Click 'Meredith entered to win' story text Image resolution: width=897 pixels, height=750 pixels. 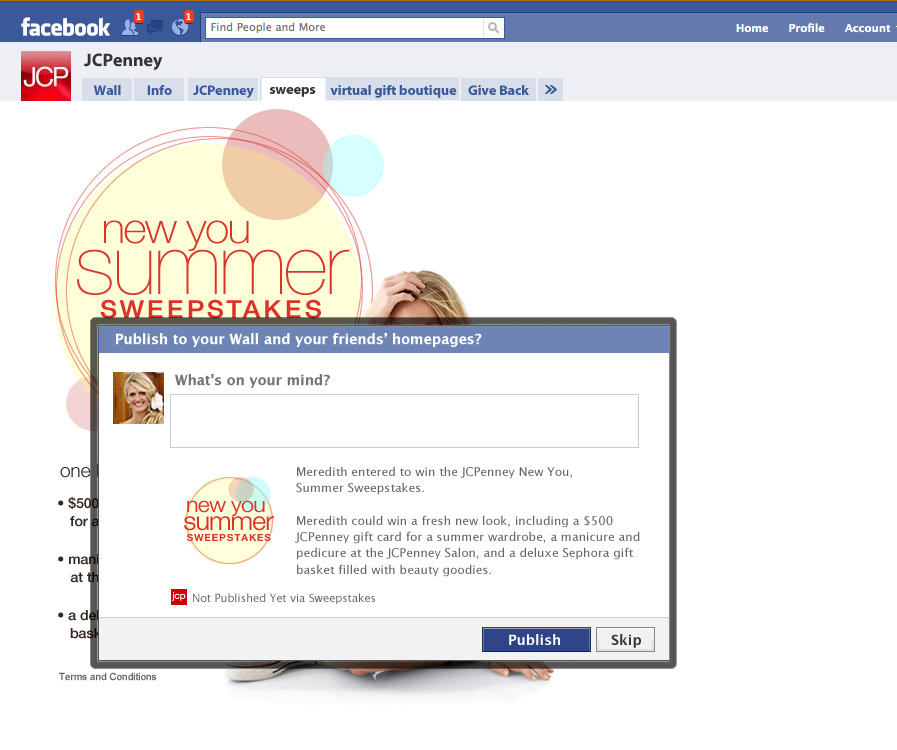coord(434,479)
